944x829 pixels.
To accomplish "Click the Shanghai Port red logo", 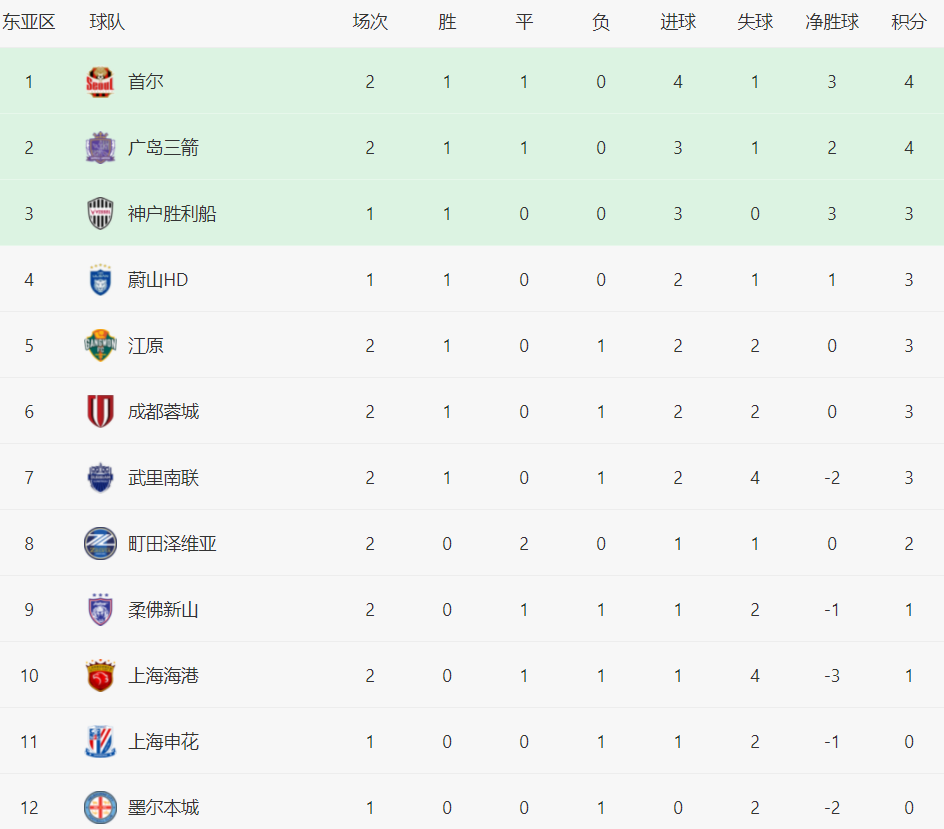I will pos(100,676).
